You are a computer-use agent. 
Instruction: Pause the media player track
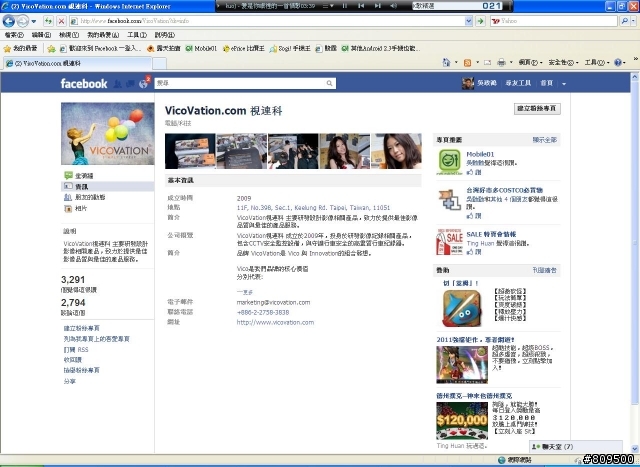pos(344,6)
